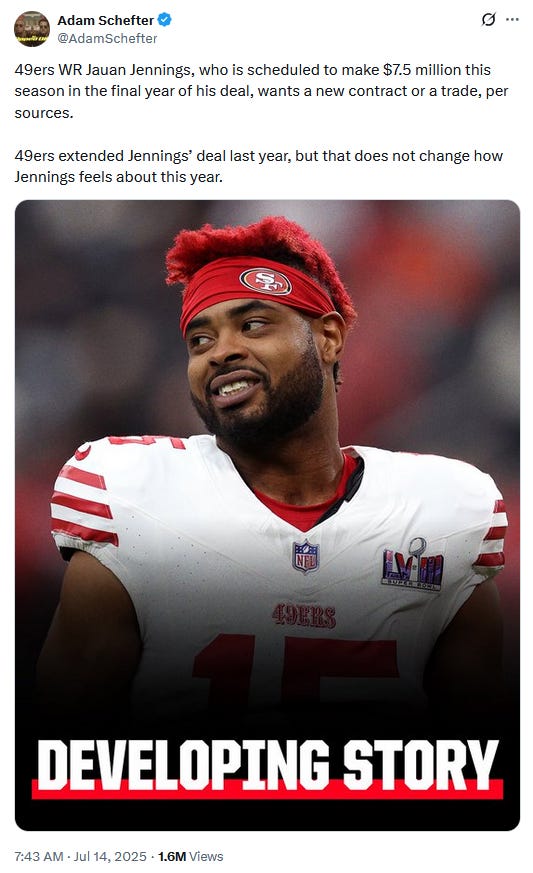Click the 49ERS wordmark on the jersey

(304, 616)
